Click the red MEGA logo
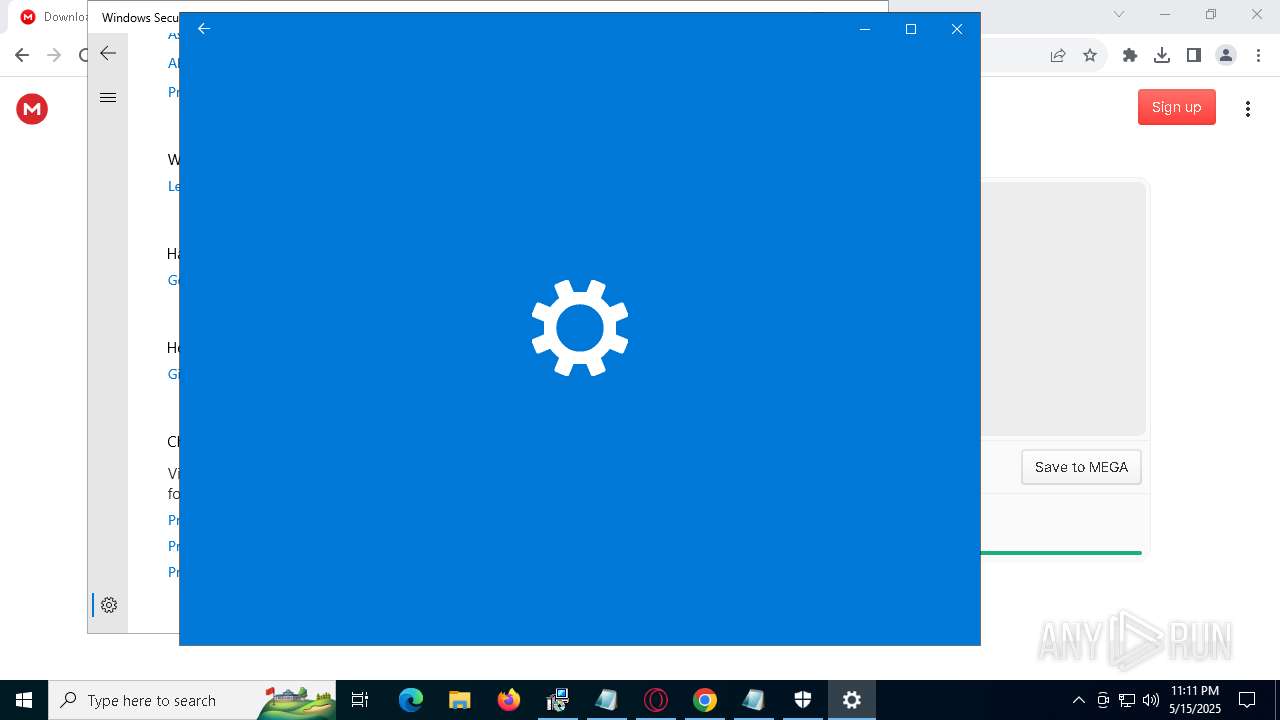This screenshot has height=720, width=1280. click(32, 108)
